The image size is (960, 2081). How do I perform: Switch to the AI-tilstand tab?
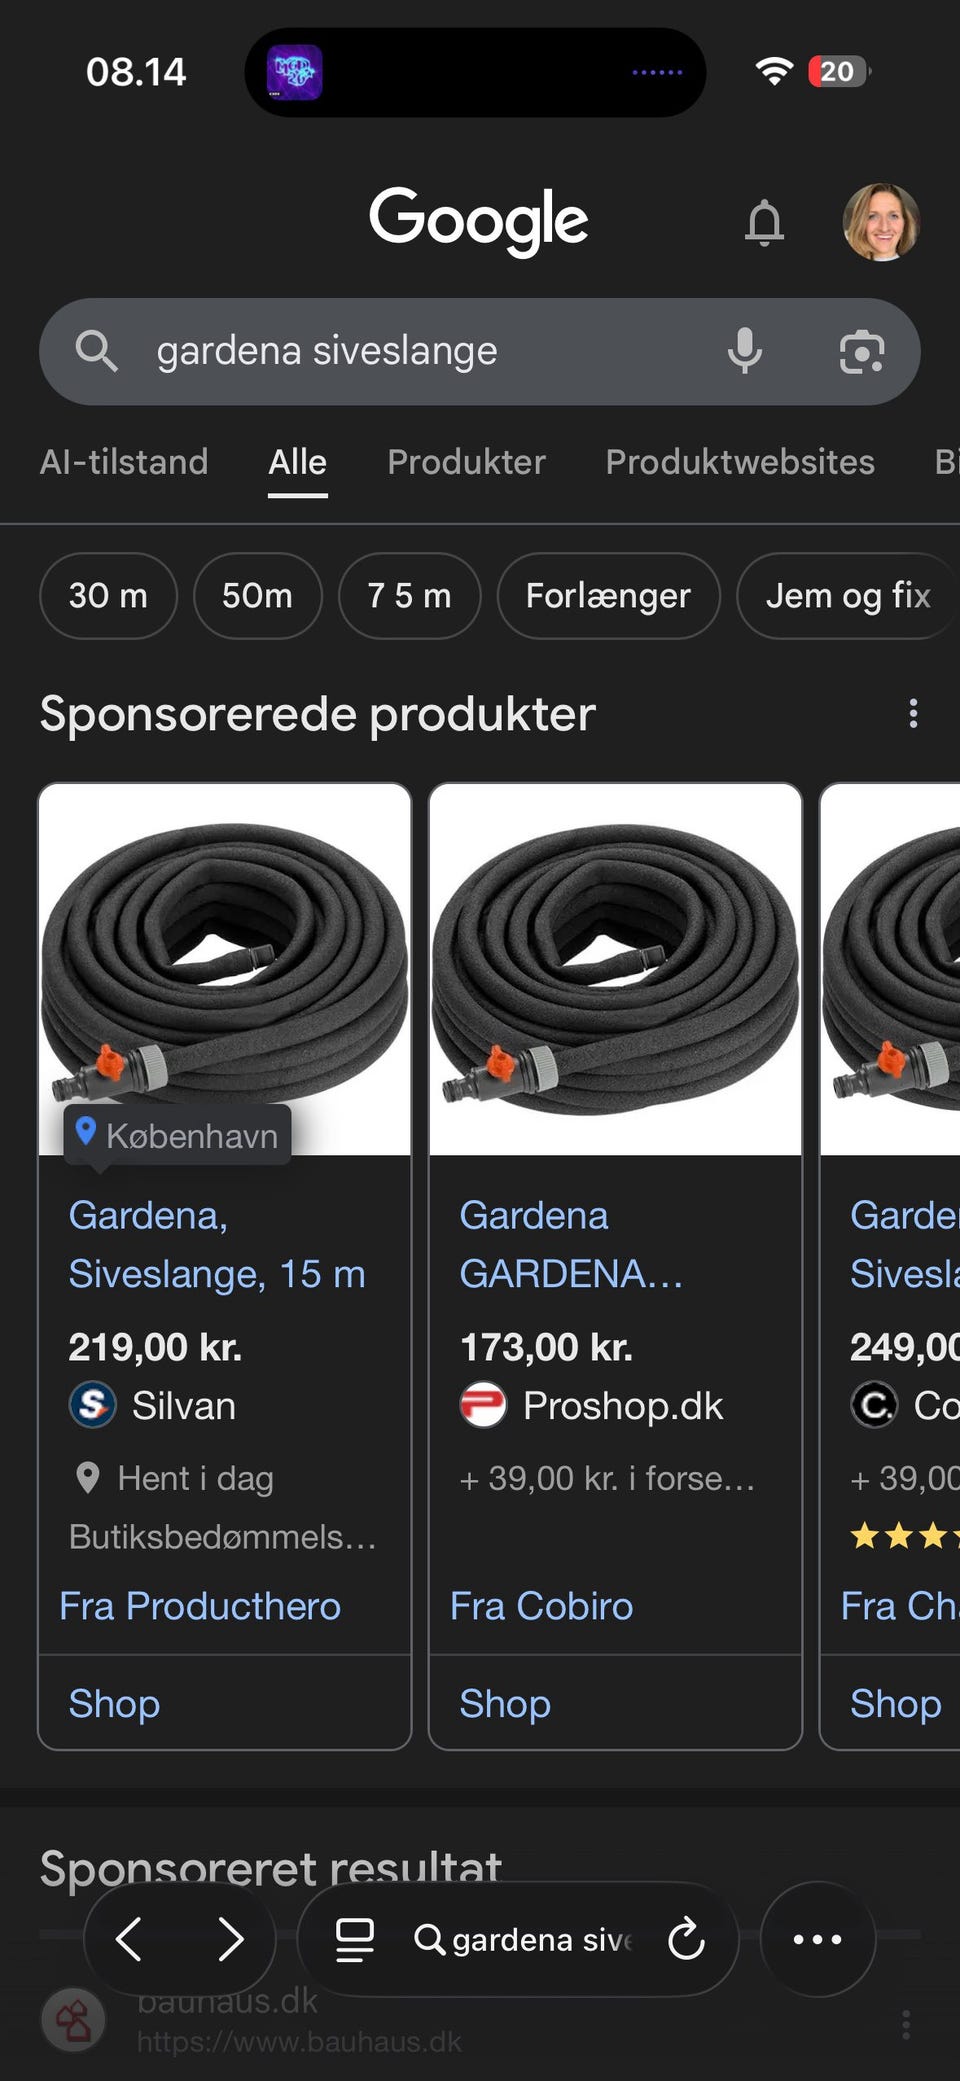pyautogui.click(x=124, y=462)
